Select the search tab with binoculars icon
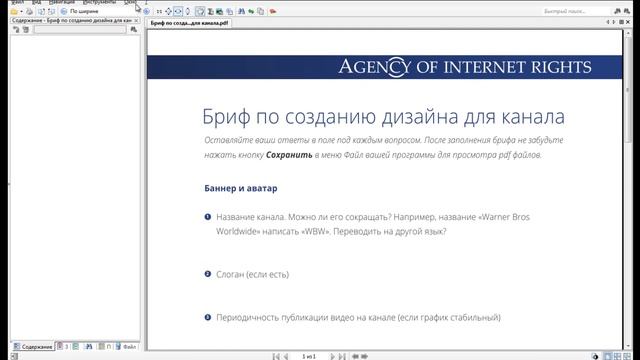This screenshot has width=640, height=360. point(89,347)
